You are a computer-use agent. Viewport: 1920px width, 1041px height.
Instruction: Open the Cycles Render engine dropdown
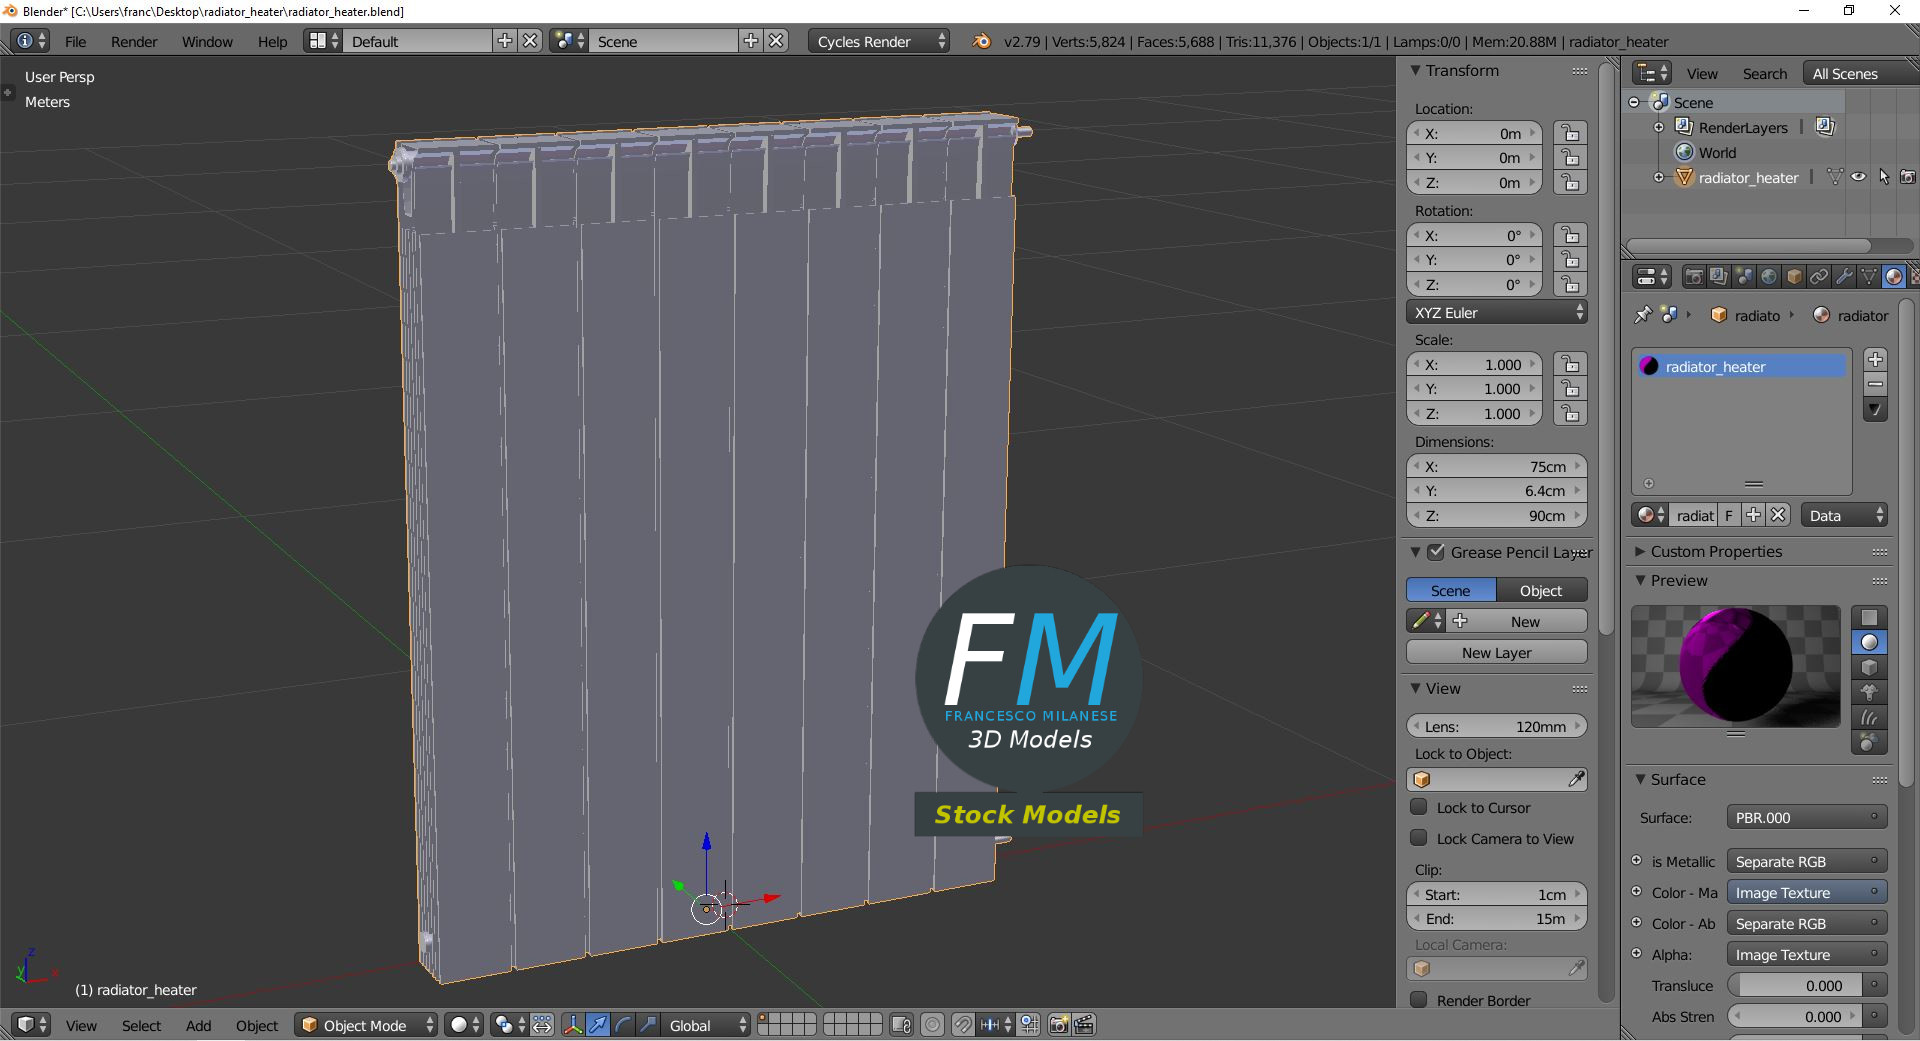(879, 41)
